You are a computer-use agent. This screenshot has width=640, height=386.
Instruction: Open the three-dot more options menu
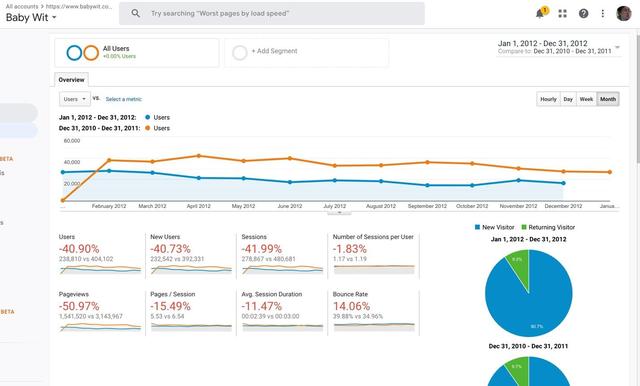pyautogui.click(x=602, y=13)
